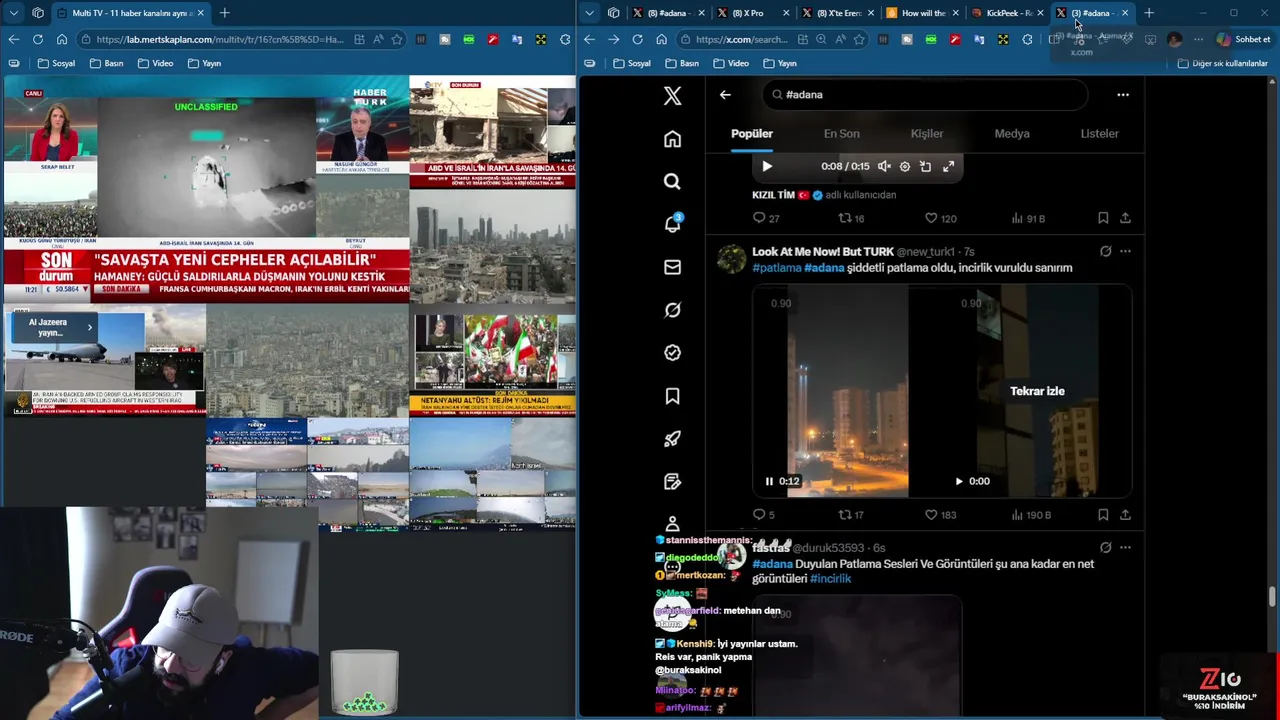Screen dimensions: 1280x720
Task: Open the rocket icon in X sidebar
Action: pyautogui.click(x=672, y=439)
